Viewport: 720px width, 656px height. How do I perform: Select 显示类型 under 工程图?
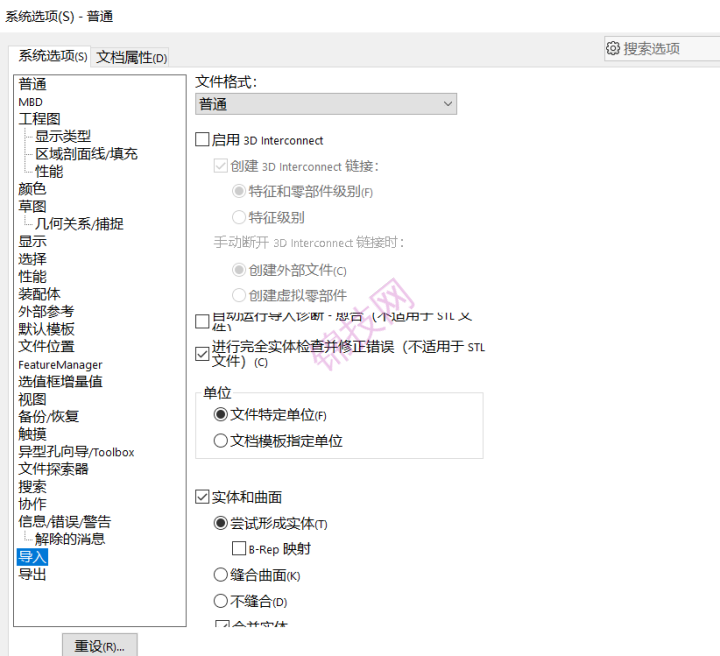pyautogui.click(x=63, y=136)
